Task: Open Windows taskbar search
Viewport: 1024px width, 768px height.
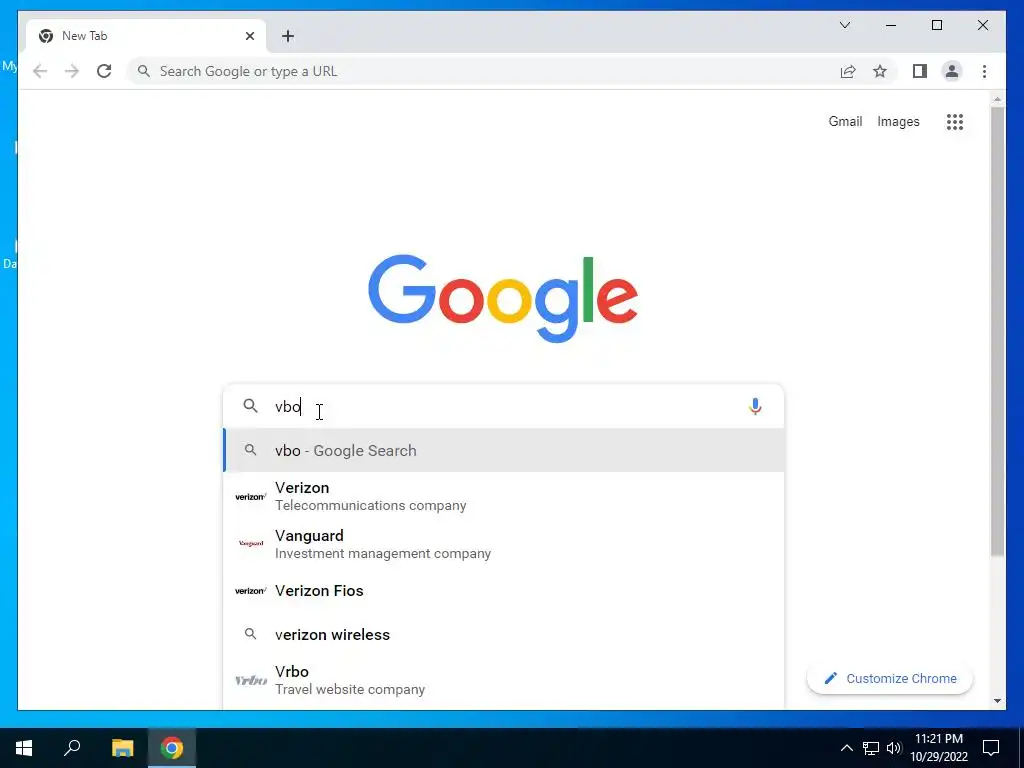Action: coord(72,747)
